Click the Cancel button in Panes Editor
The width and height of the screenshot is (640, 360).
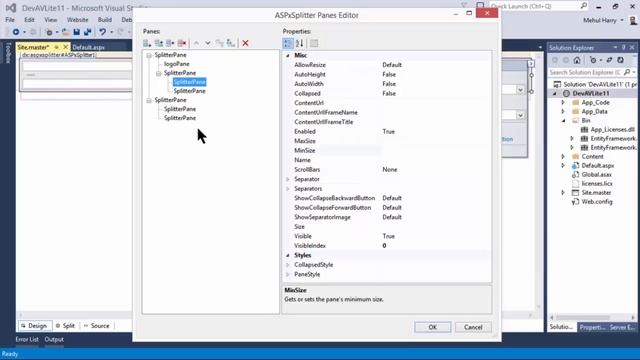pyautogui.click(x=473, y=327)
